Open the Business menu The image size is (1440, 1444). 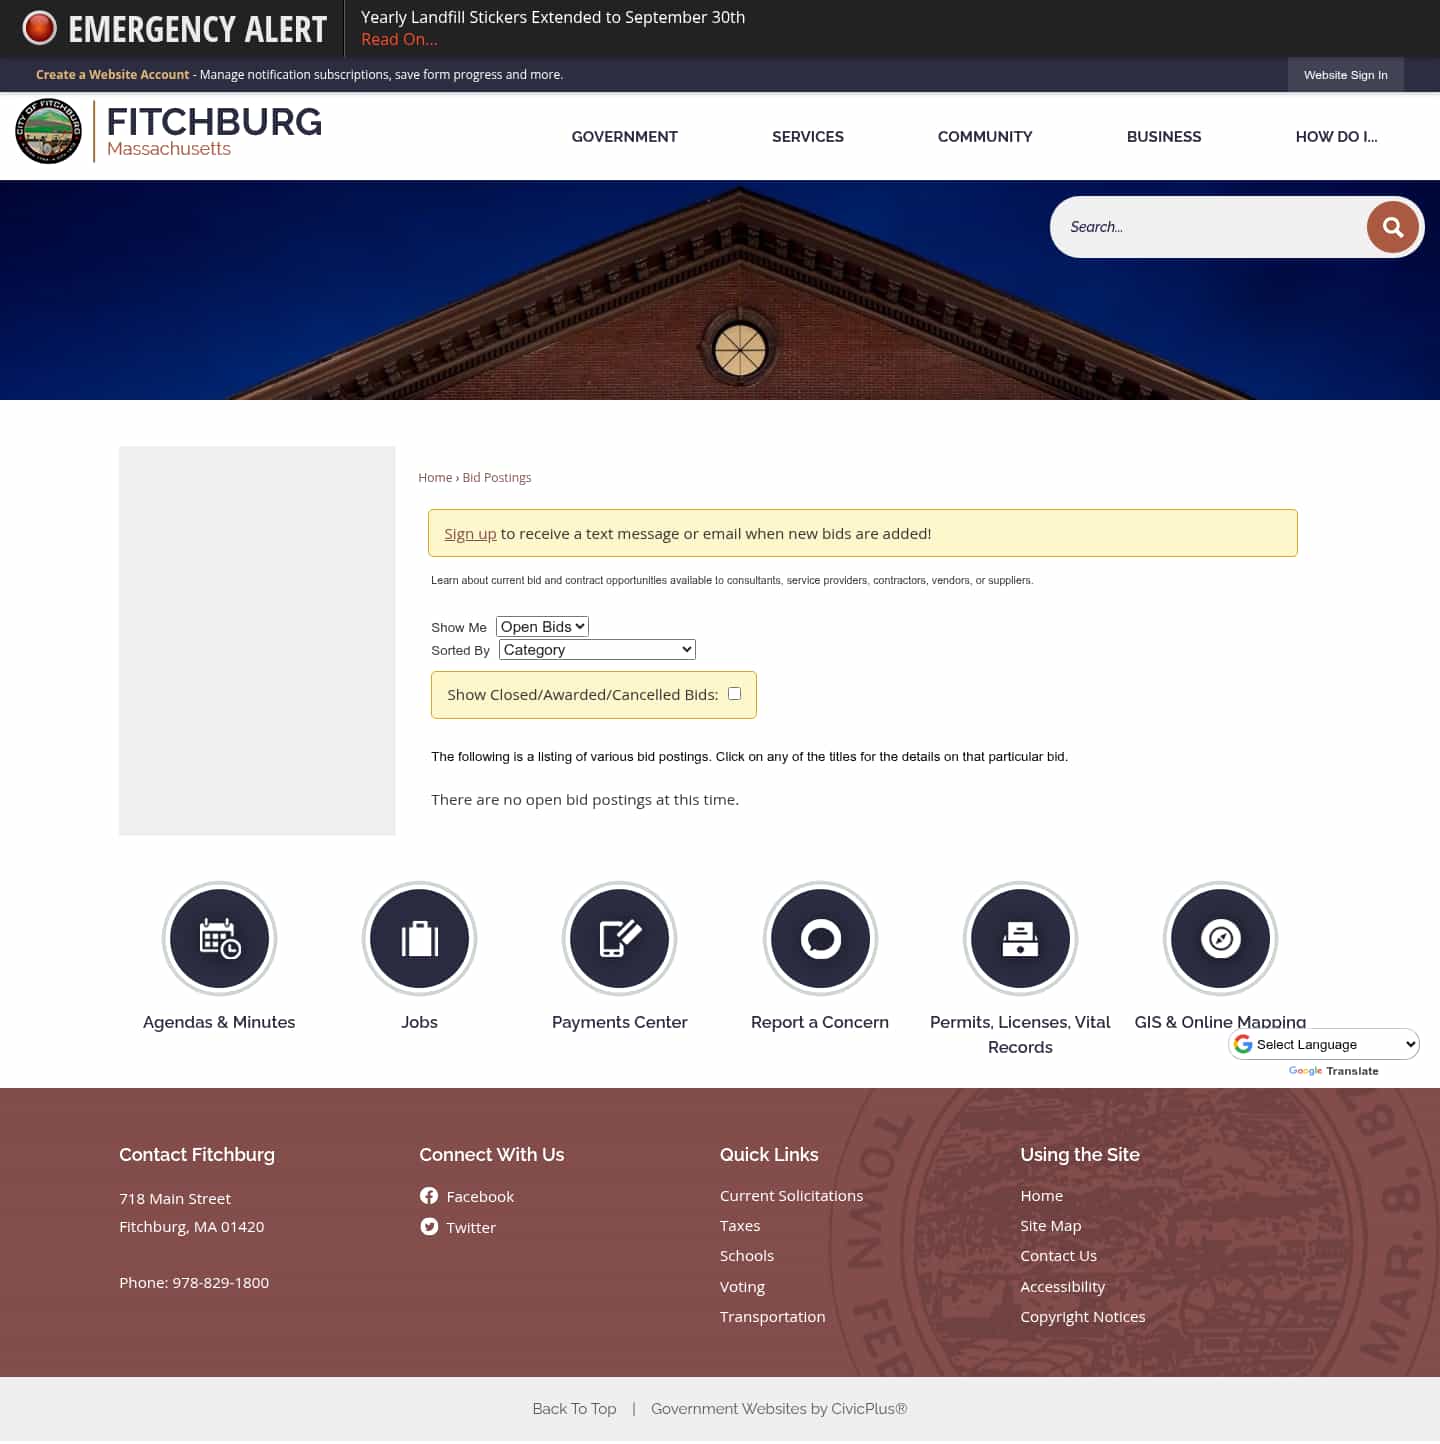point(1164,137)
